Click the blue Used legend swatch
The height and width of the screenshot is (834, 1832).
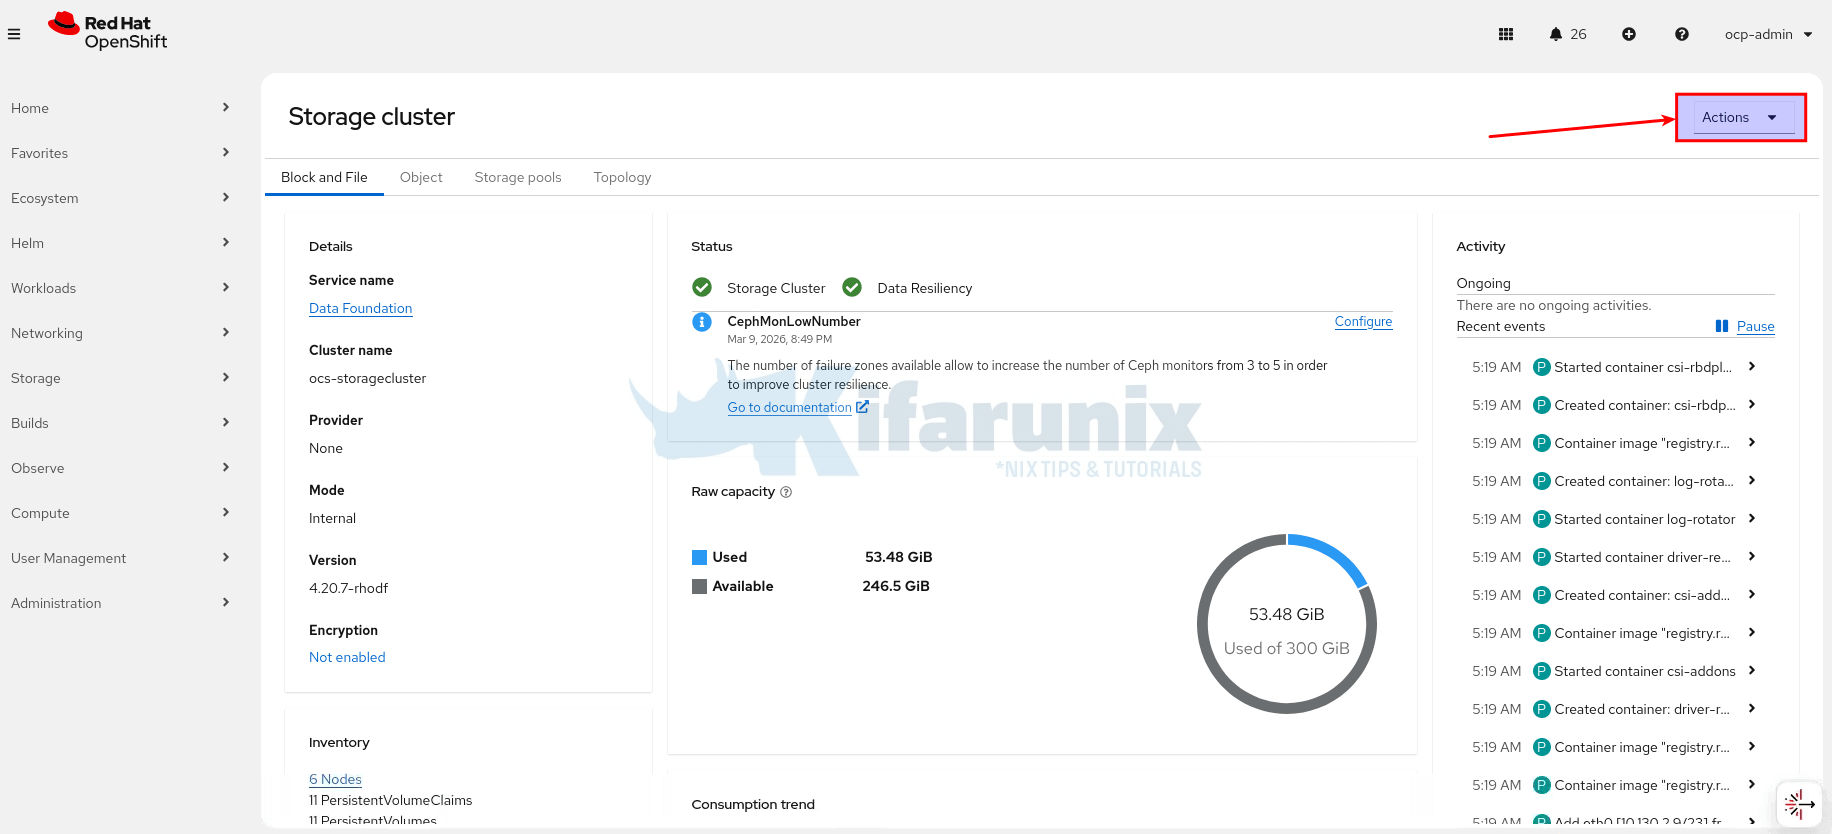[x=699, y=557]
